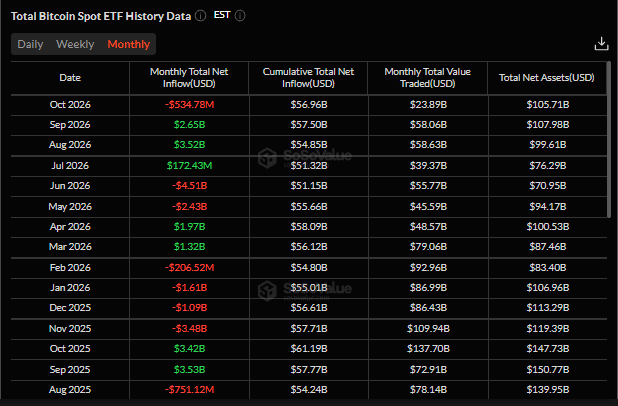The width and height of the screenshot is (618, 406).
Task: Switch to the Weekly tab
Action: pyautogui.click(x=75, y=44)
